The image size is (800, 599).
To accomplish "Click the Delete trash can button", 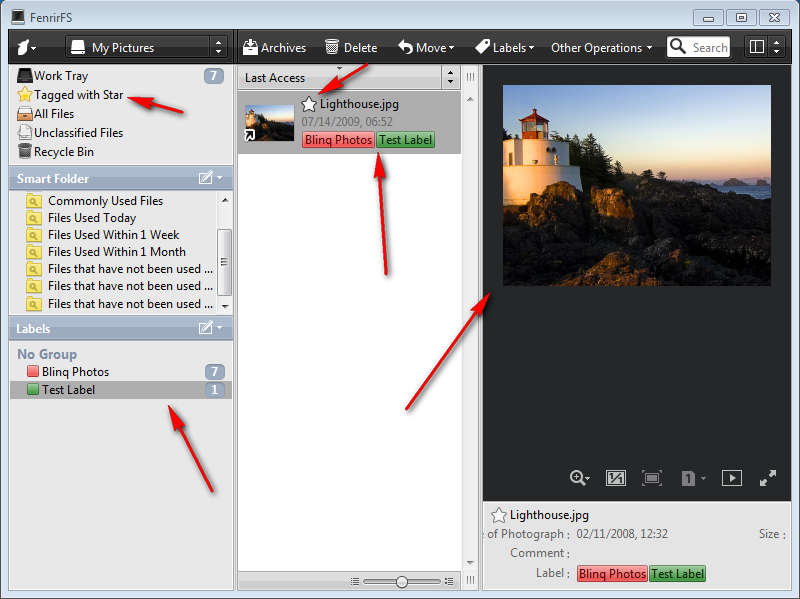I will click(352, 47).
